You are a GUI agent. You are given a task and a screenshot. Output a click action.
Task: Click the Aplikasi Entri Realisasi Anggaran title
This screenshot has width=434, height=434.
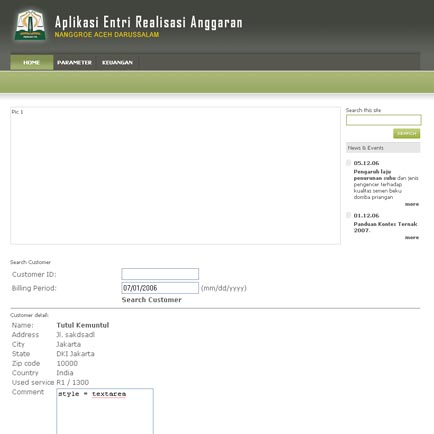tap(149, 22)
